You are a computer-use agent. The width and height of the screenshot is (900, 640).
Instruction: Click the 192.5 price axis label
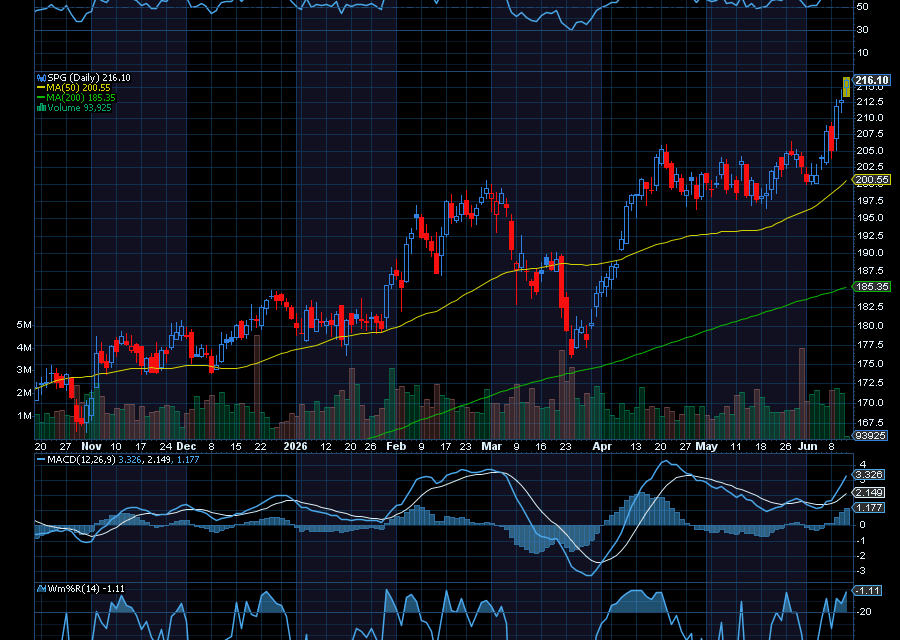tap(870, 235)
